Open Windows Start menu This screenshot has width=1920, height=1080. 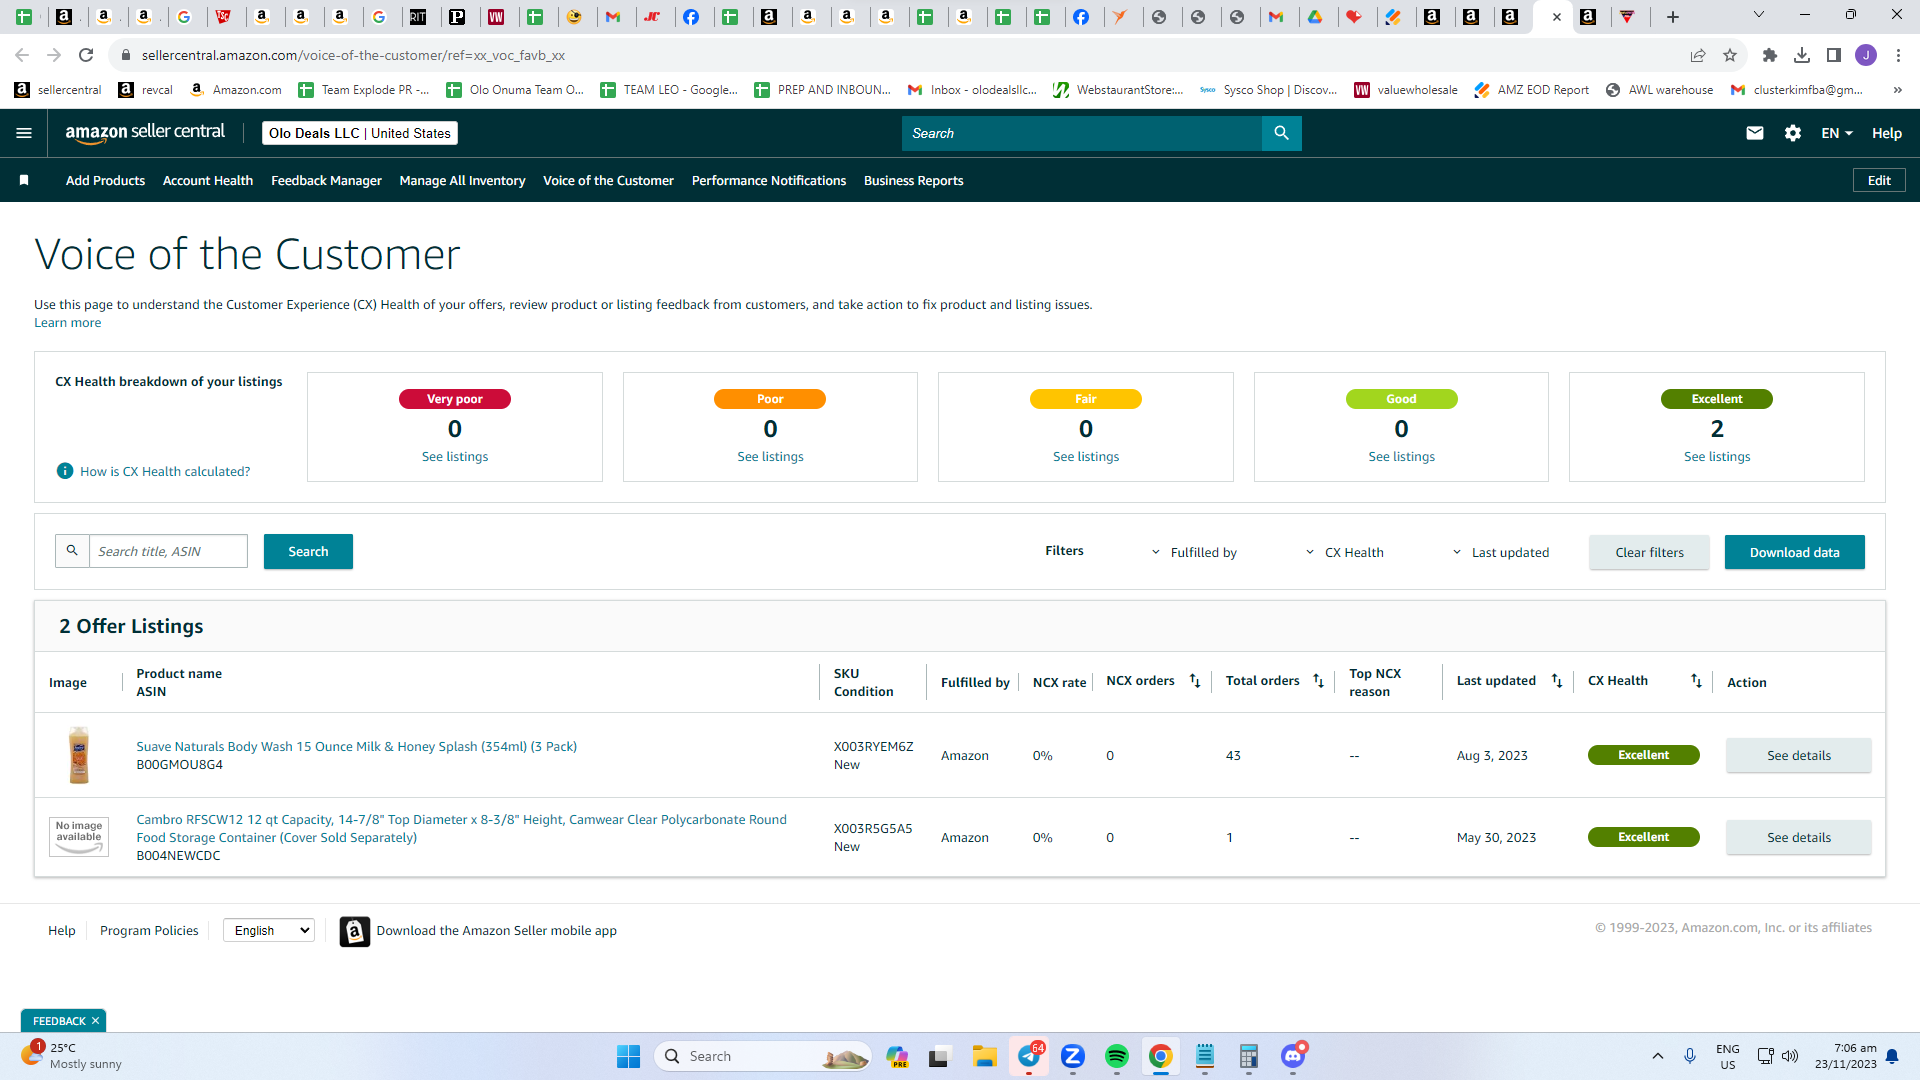tap(628, 1056)
